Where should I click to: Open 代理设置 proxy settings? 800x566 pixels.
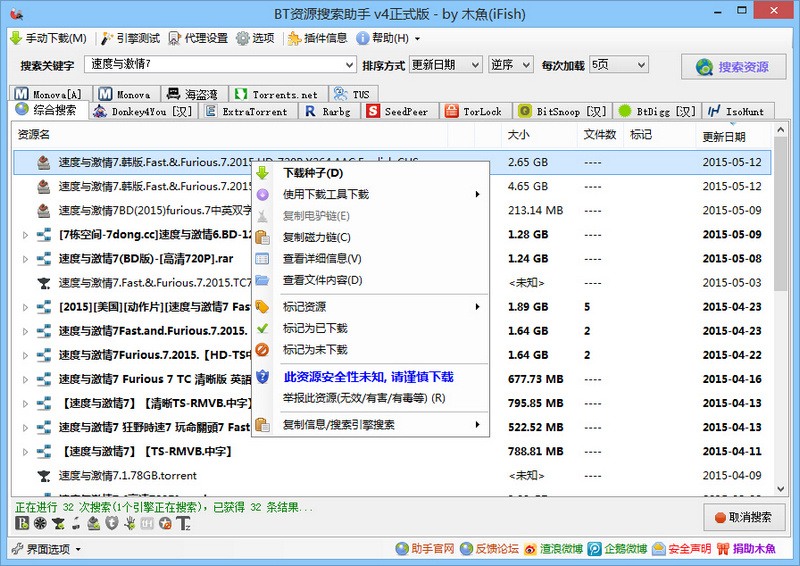(x=198, y=38)
